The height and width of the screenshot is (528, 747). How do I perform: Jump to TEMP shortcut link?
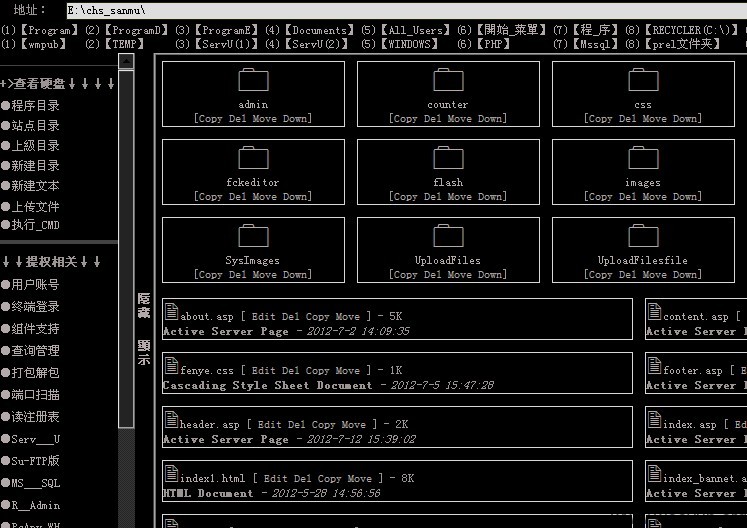(125, 44)
